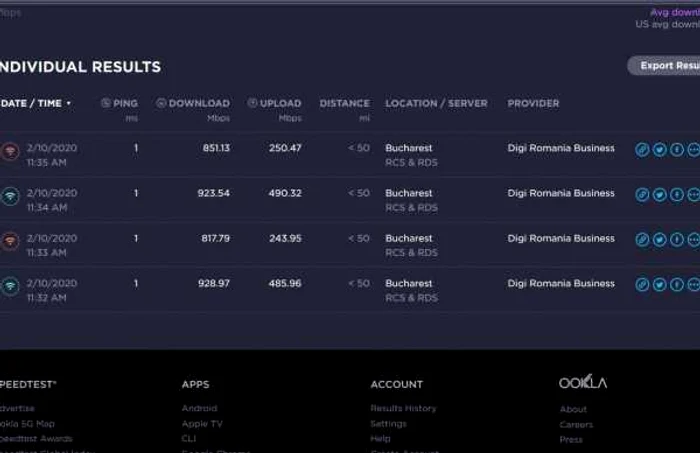700x453 pixels.
Task: Click the Wi-Fi icon on the 11:34 AM row
Action: tap(10, 196)
